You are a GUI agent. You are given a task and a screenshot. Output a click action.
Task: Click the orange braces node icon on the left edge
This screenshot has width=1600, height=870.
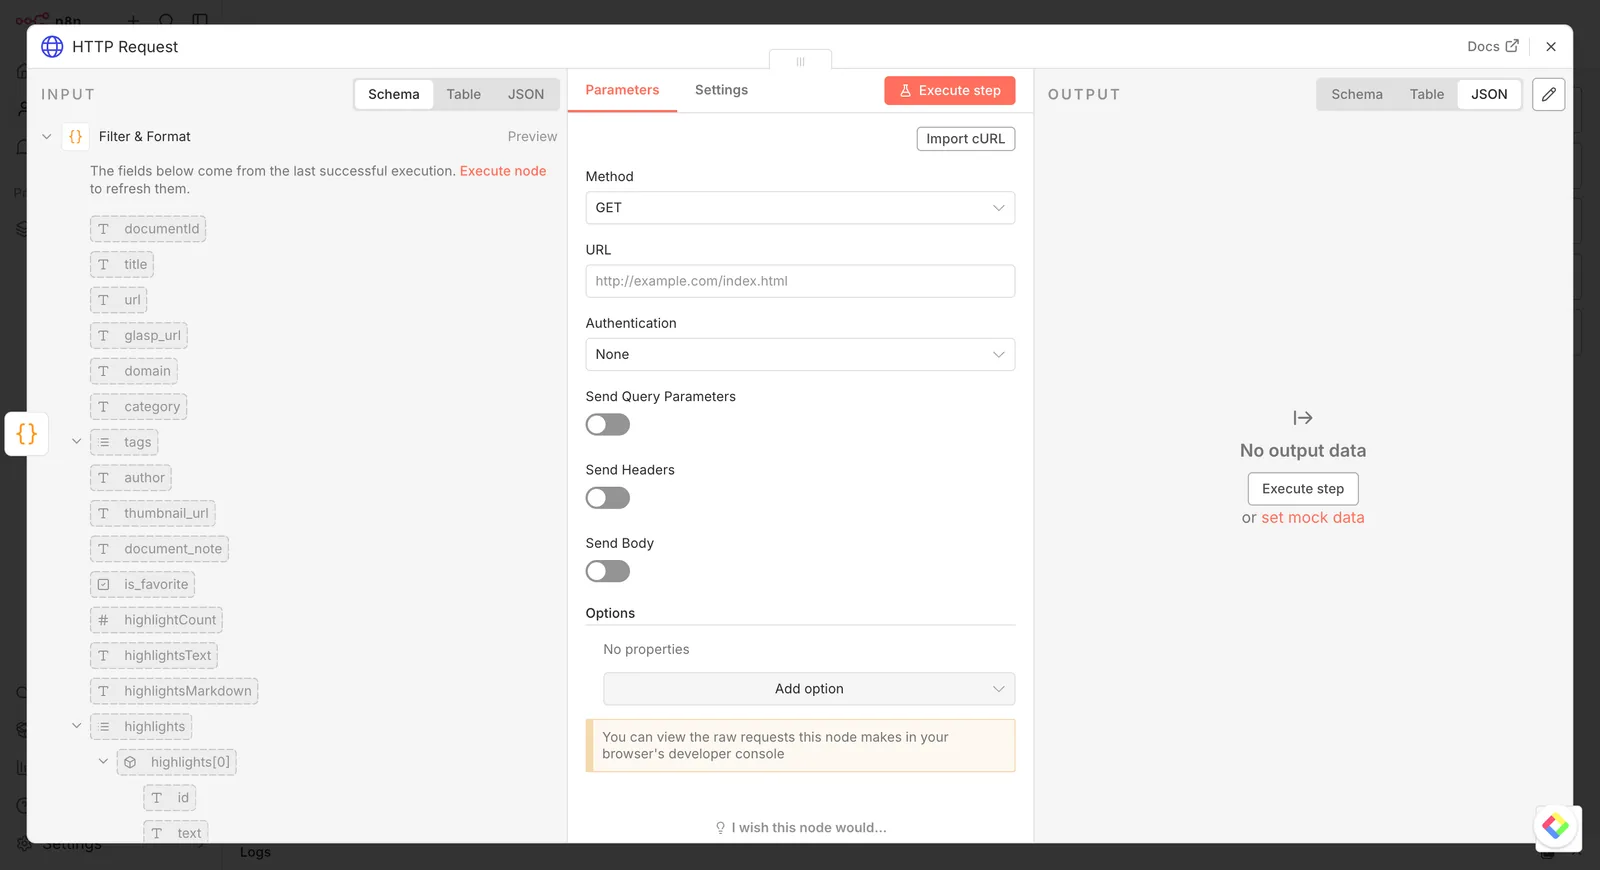click(x=27, y=434)
